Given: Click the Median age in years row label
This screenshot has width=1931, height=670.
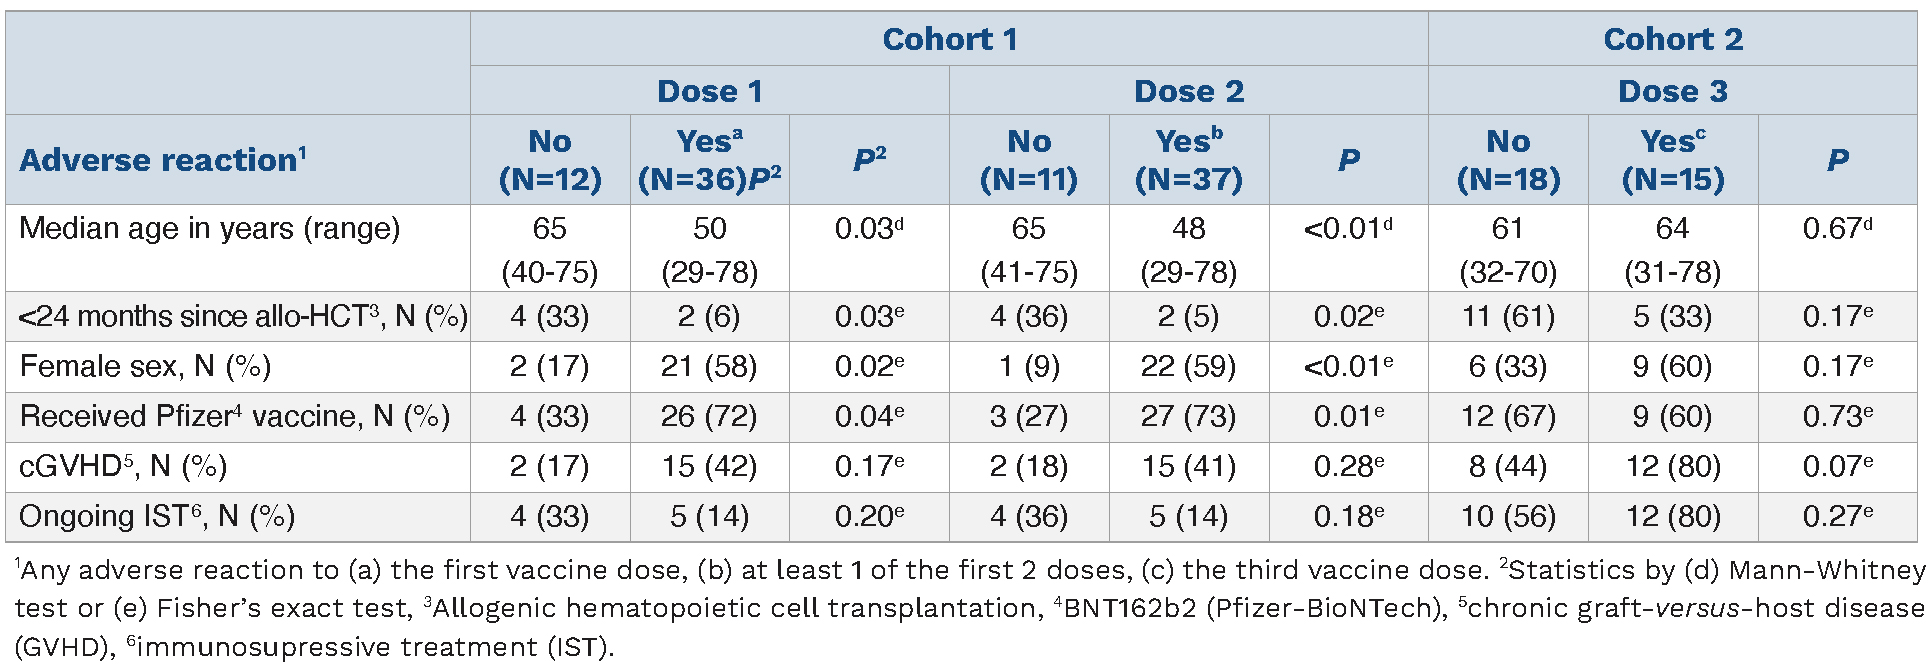Looking at the screenshot, I should click(209, 229).
